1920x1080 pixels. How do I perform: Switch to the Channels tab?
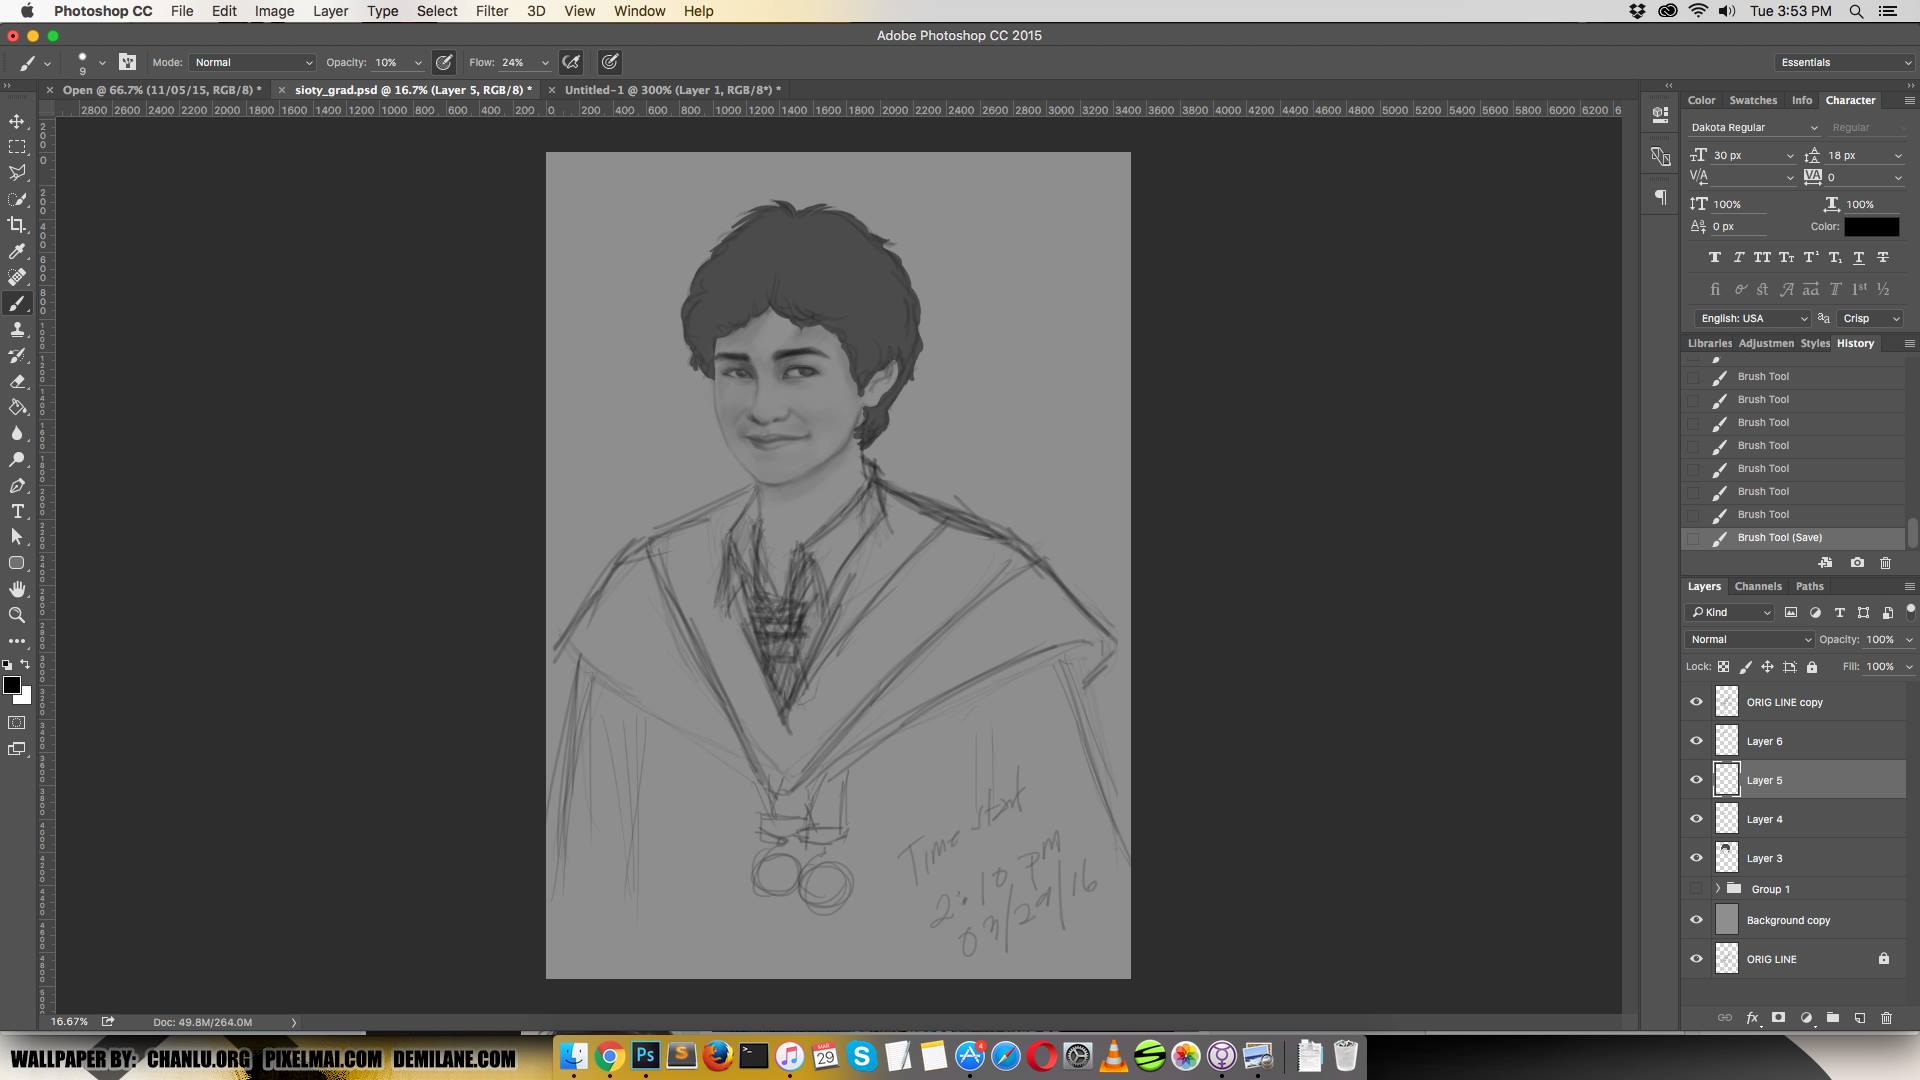pos(1758,586)
